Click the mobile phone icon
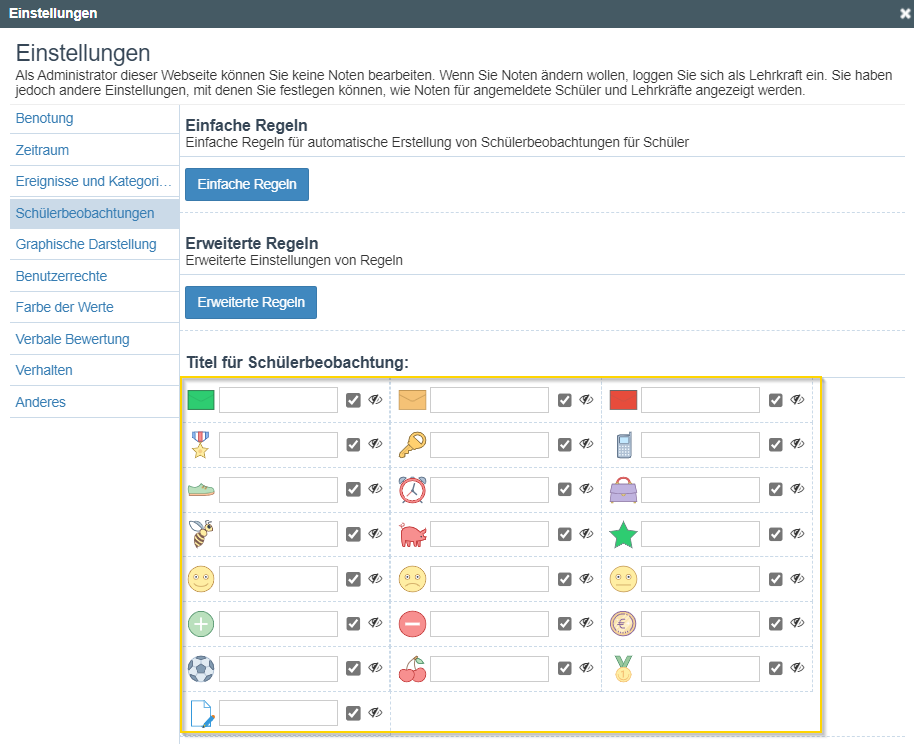Screen dimensions: 914x744 [624, 445]
